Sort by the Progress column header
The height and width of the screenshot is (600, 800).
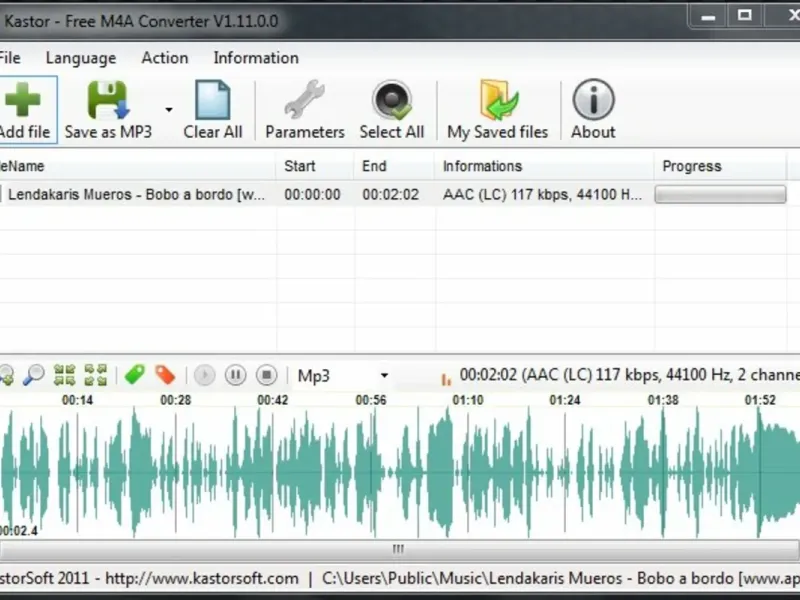720,166
